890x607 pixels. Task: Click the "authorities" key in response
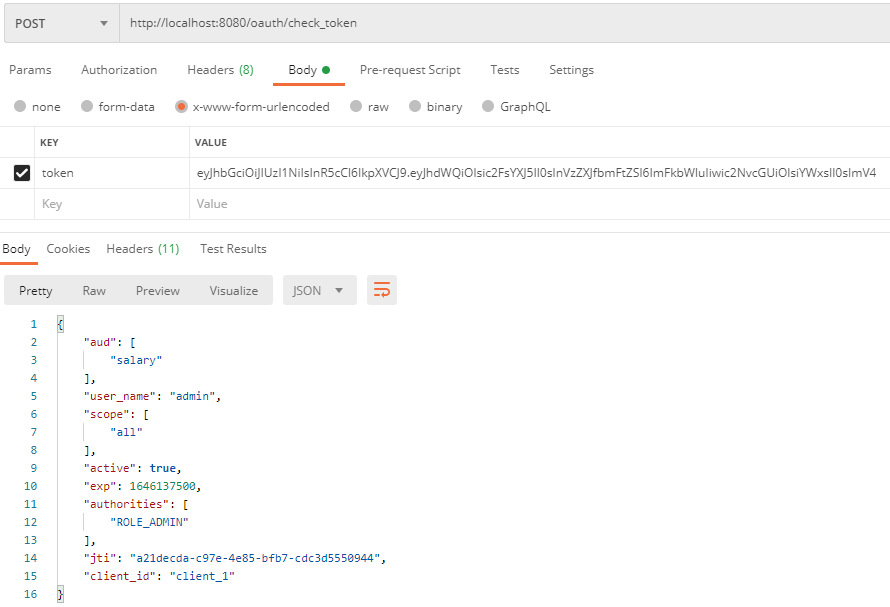126,504
